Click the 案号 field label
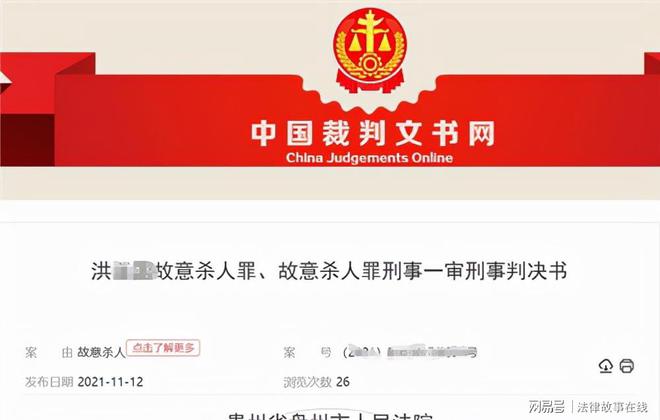Viewport: 660px width, 420px height. coord(307,352)
